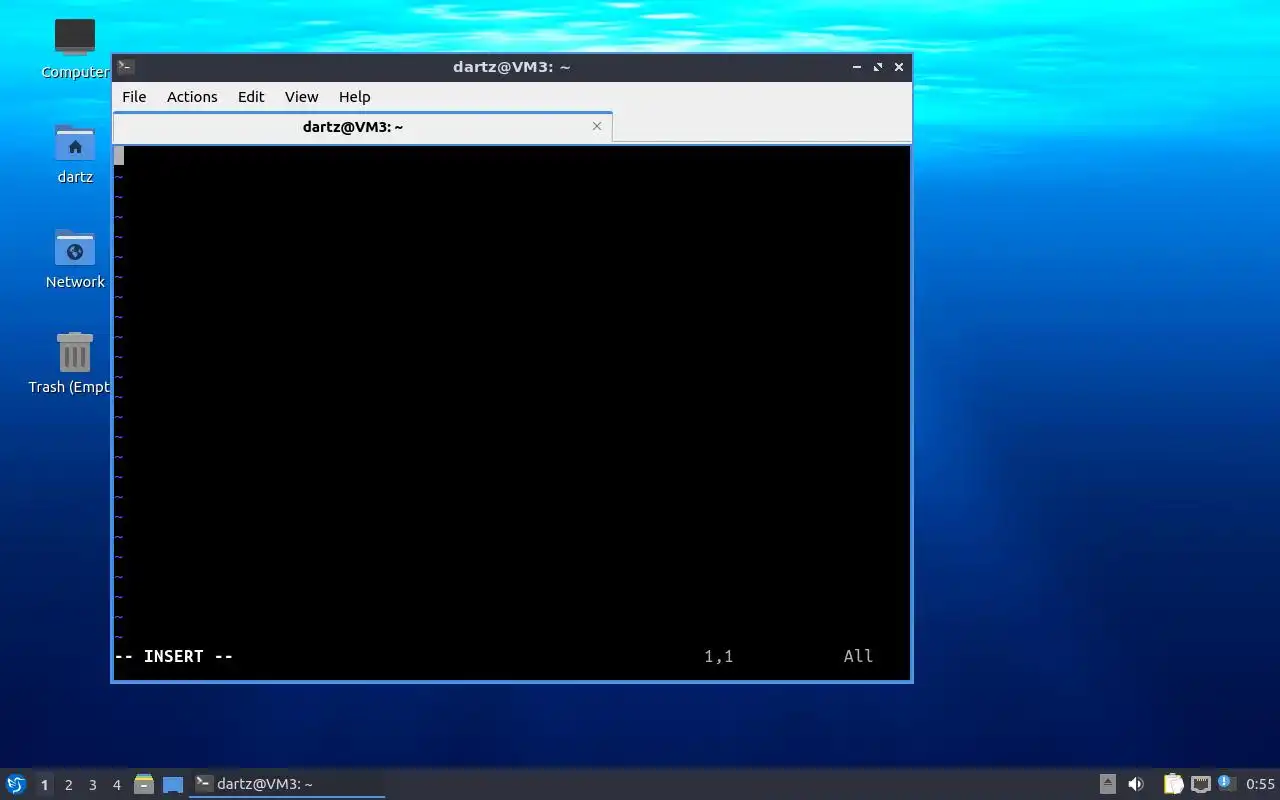
Task: Click the Network desktop icon
Action: [x=75, y=259]
